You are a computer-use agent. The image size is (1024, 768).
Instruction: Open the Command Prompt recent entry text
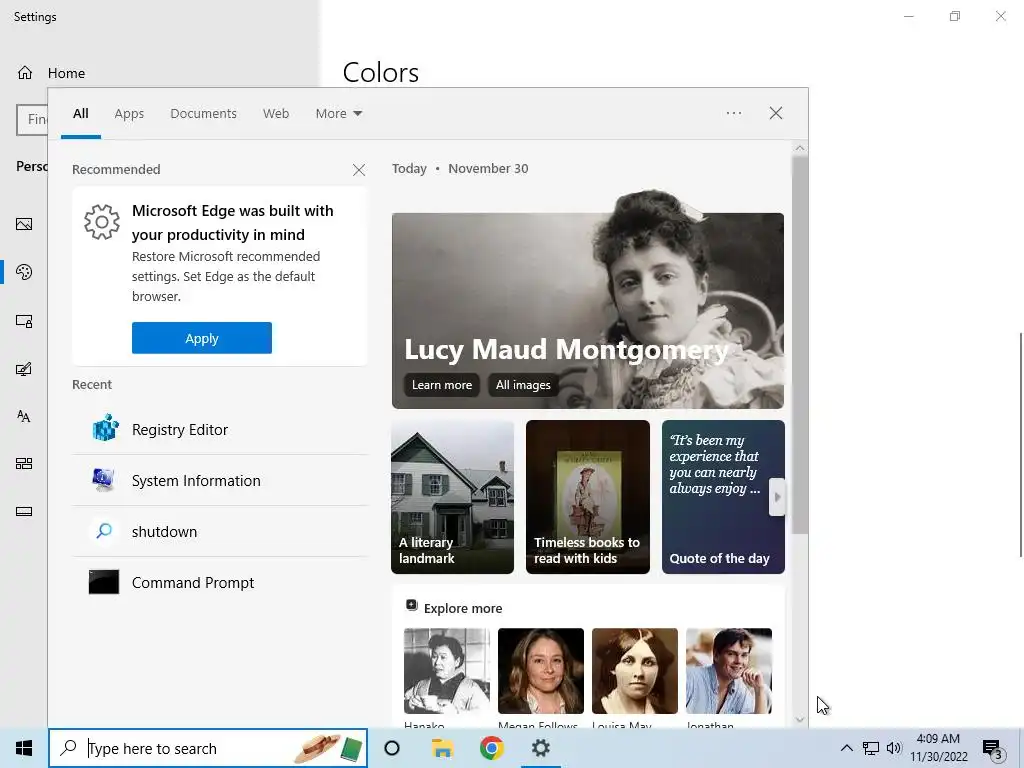click(x=193, y=582)
